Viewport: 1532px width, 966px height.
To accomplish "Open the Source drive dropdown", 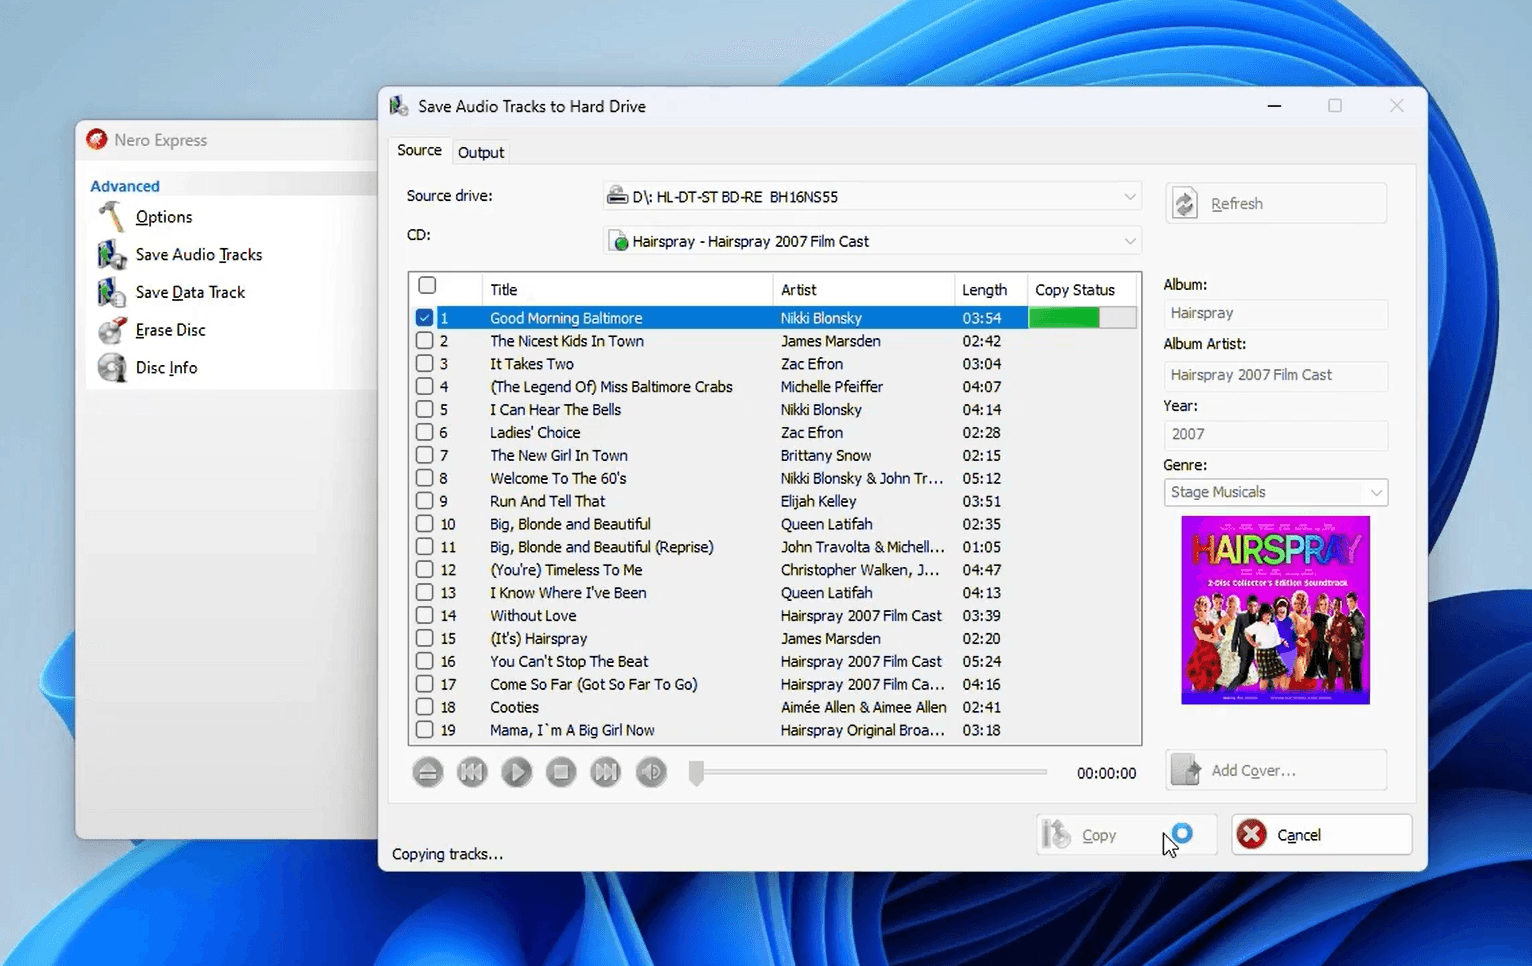I will [x=1129, y=197].
